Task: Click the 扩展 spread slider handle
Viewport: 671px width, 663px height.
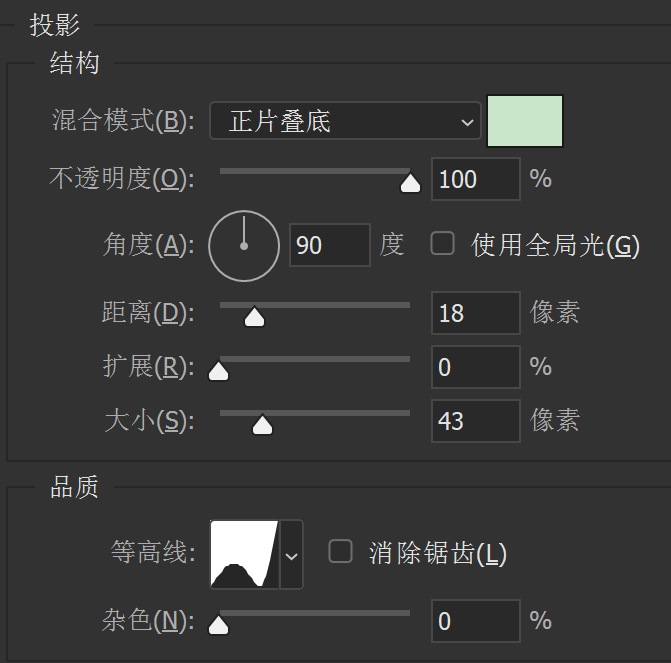Action: [218, 372]
